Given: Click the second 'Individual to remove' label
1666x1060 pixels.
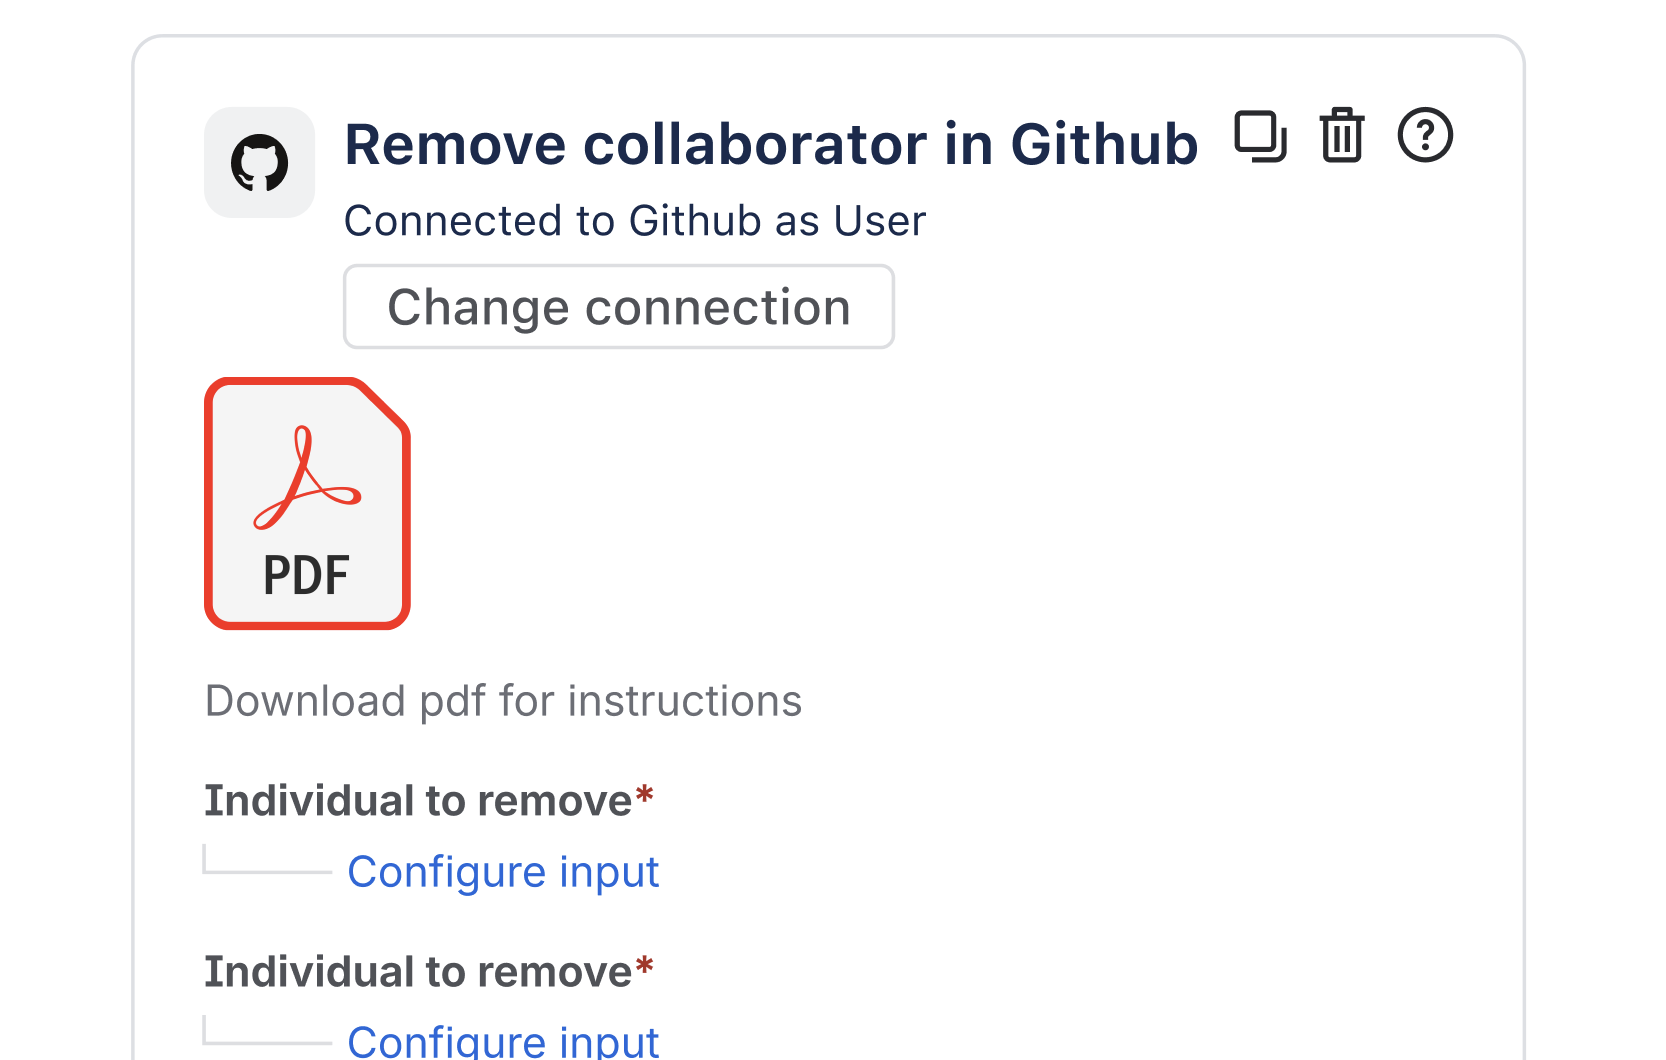Looking at the screenshot, I should click(x=418, y=972).
